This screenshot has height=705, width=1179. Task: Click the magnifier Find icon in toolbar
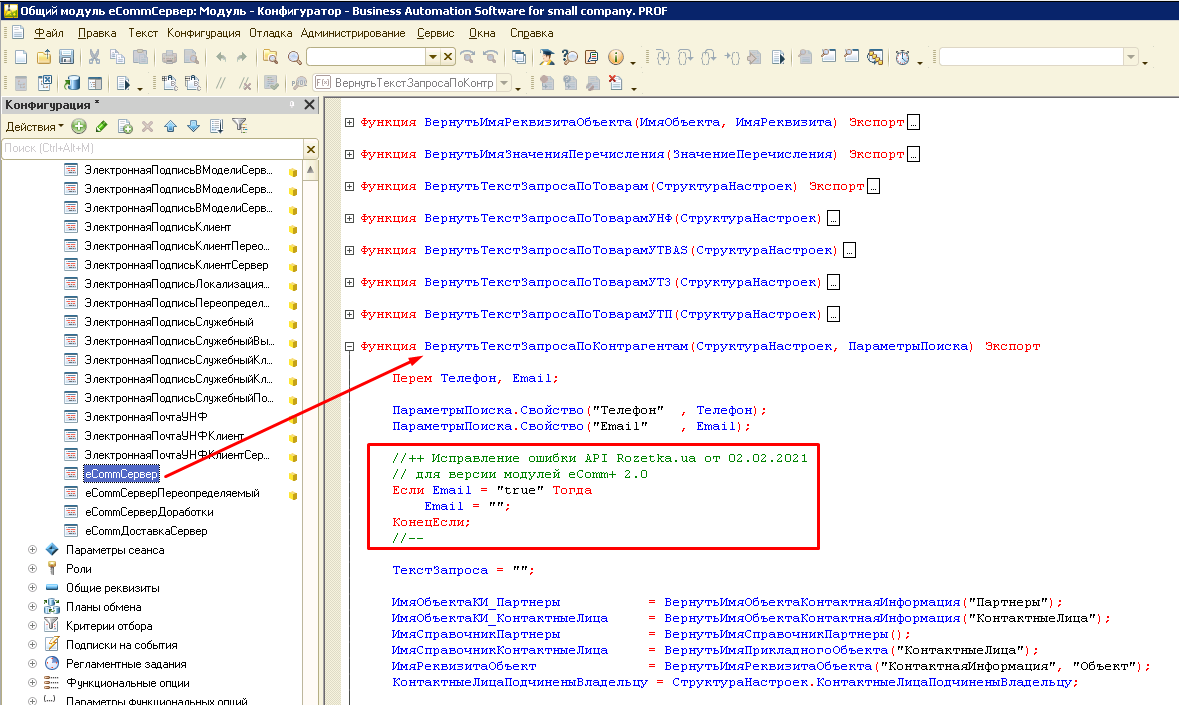tap(295, 57)
